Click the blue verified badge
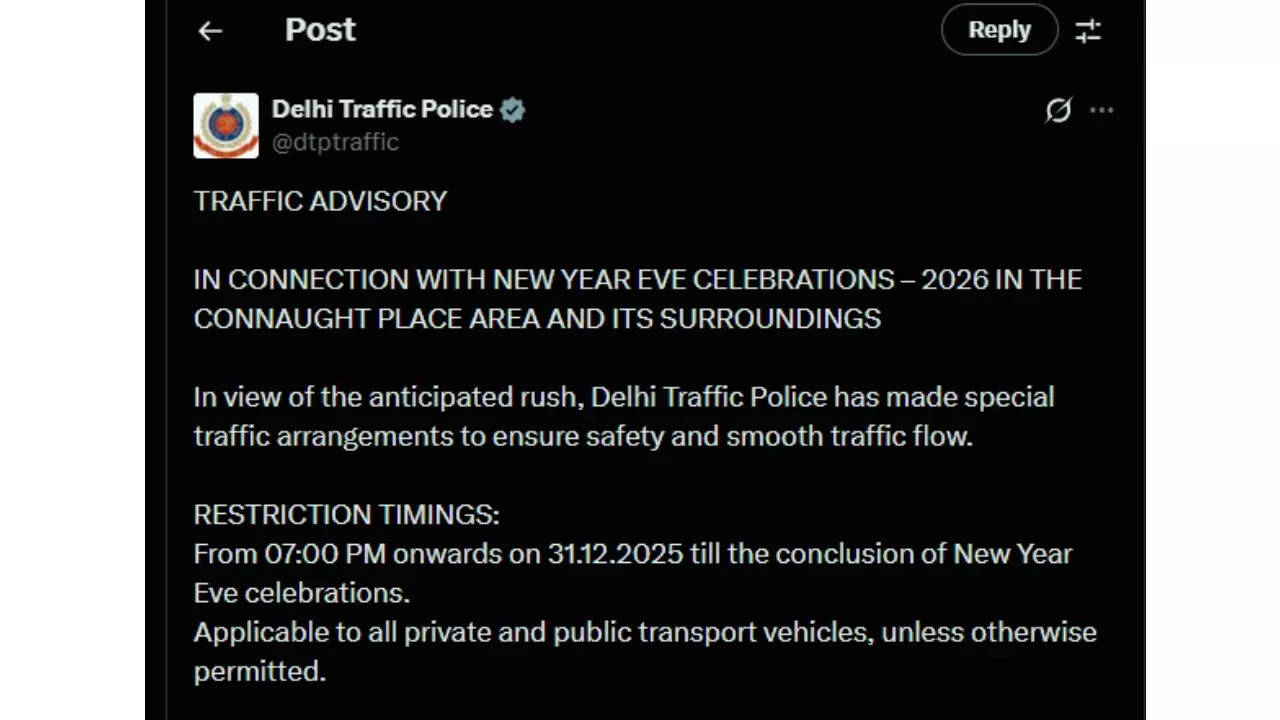The height and width of the screenshot is (720, 1280). tap(513, 110)
